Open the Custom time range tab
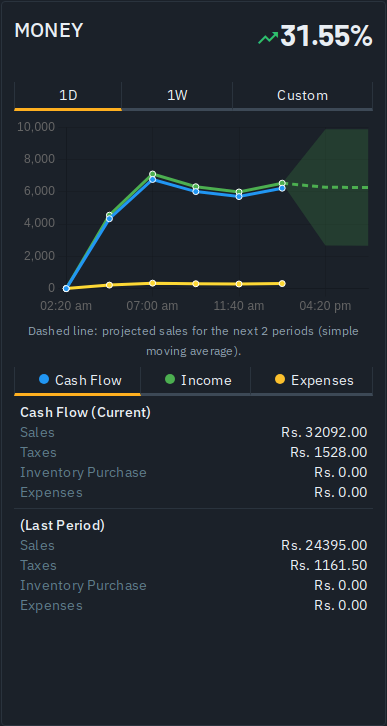Image resolution: width=387 pixels, height=726 pixels. [302, 96]
